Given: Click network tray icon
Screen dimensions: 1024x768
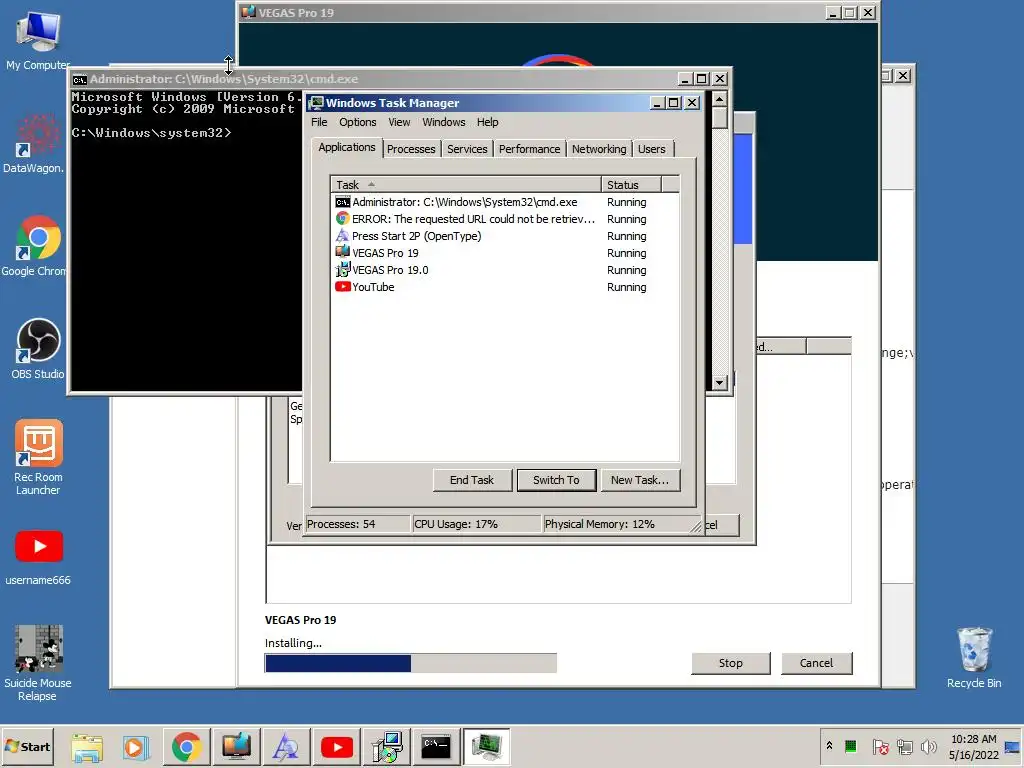Looking at the screenshot, I should pyautogui.click(x=904, y=746).
